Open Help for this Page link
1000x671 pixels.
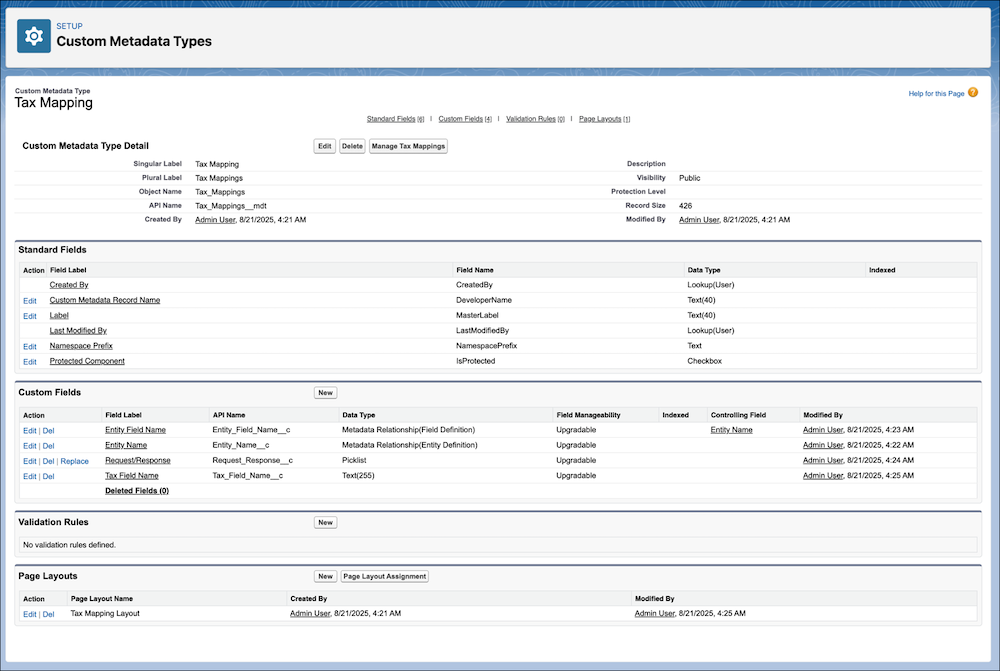[936, 93]
